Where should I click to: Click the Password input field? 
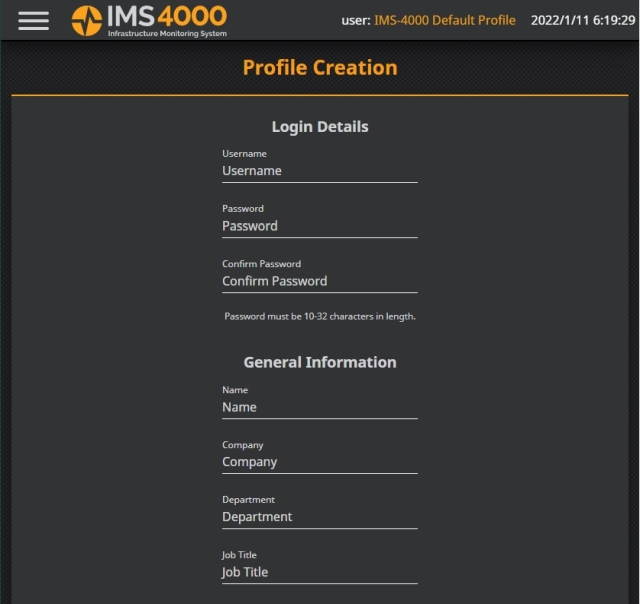pos(320,226)
